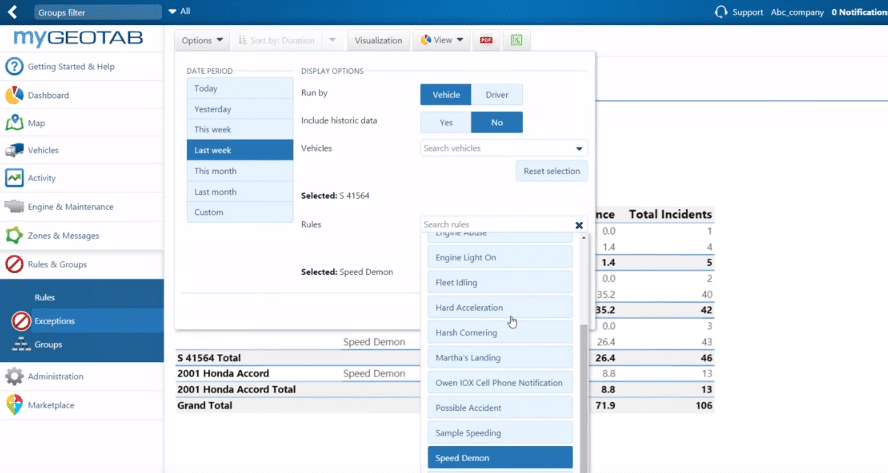Open Getting Started & Help question icon
The image size is (888, 473).
click(x=14, y=66)
